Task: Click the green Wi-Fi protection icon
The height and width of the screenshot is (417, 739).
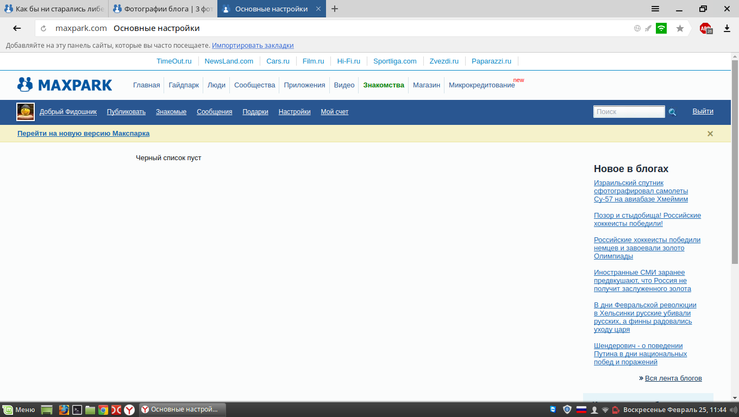Action: (662, 28)
